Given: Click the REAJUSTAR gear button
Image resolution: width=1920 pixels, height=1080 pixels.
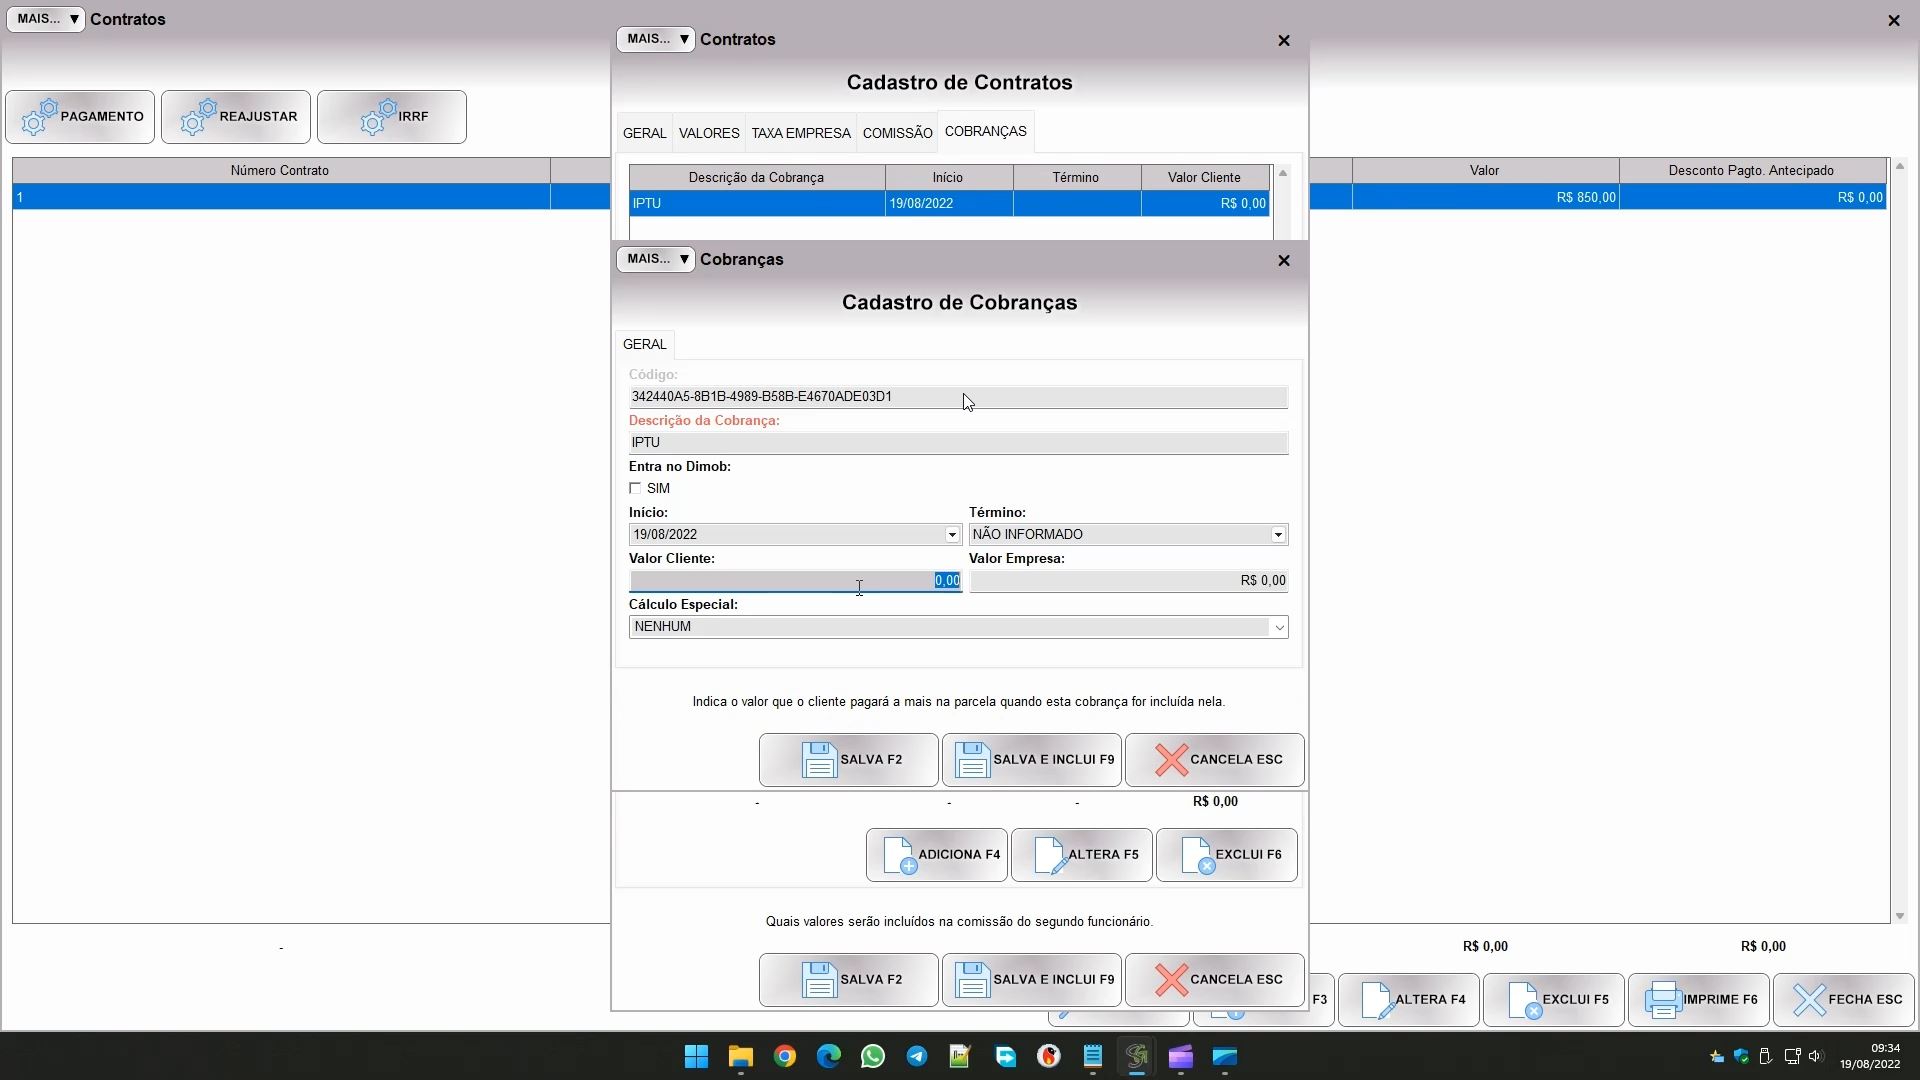Looking at the screenshot, I should [236, 117].
